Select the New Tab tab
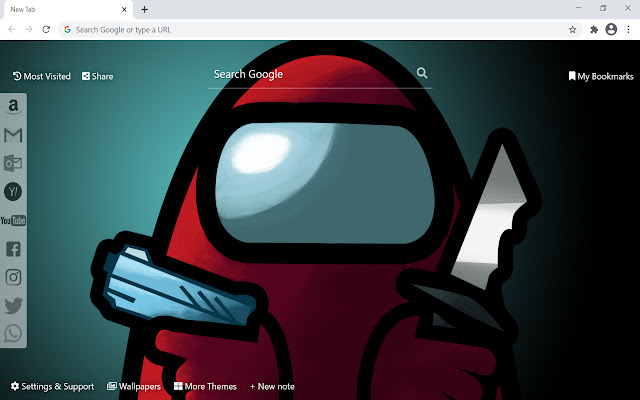This screenshot has width=640, height=400. tap(67, 10)
